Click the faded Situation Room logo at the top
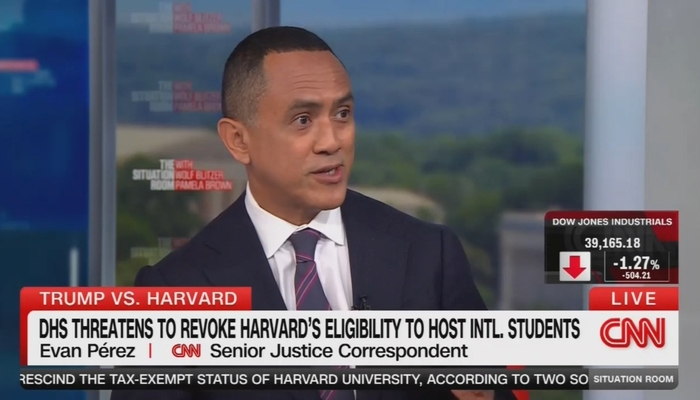The width and height of the screenshot is (700, 400). (181, 17)
